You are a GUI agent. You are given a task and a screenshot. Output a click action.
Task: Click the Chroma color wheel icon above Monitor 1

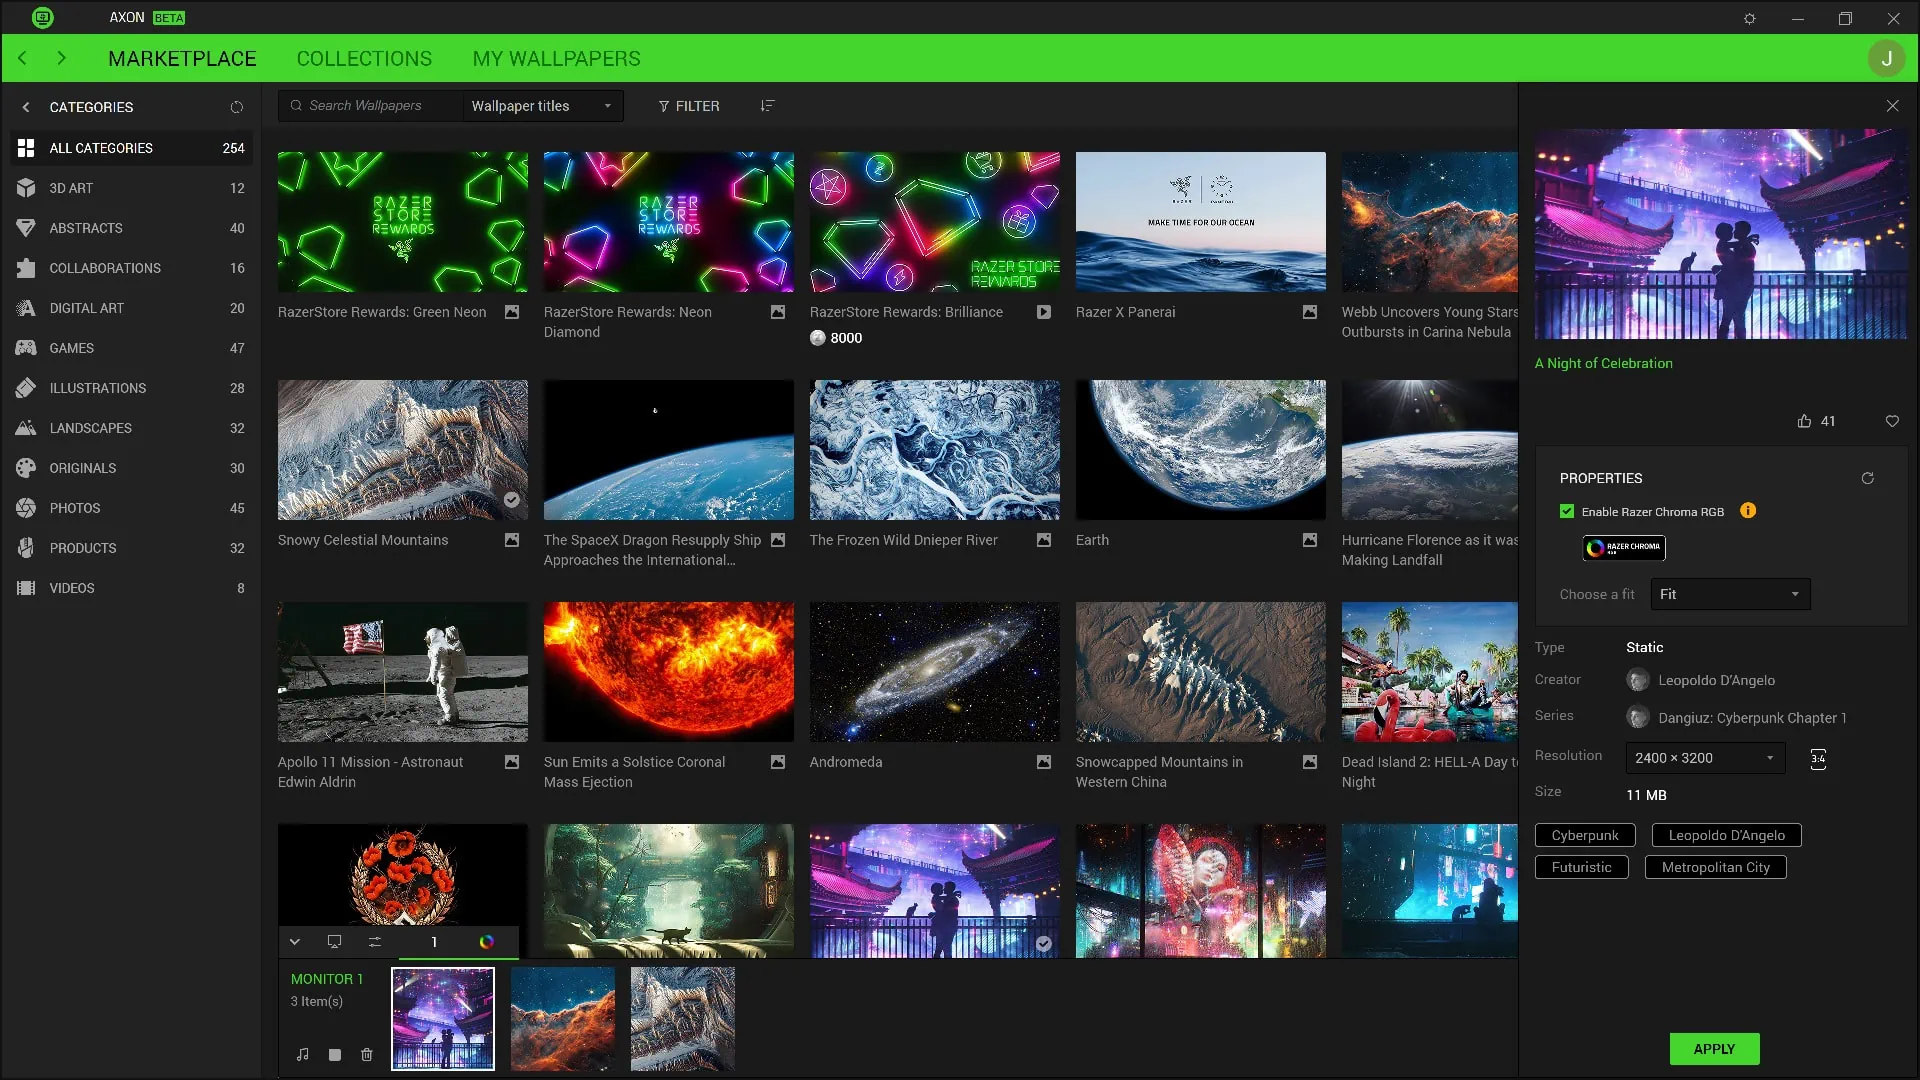(489, 942)
